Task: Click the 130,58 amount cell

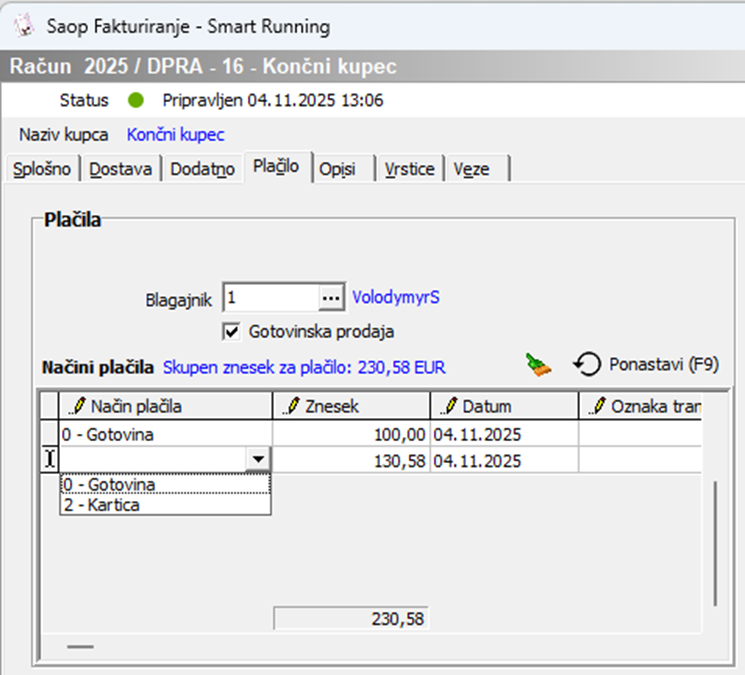Action: pos(351,461)
